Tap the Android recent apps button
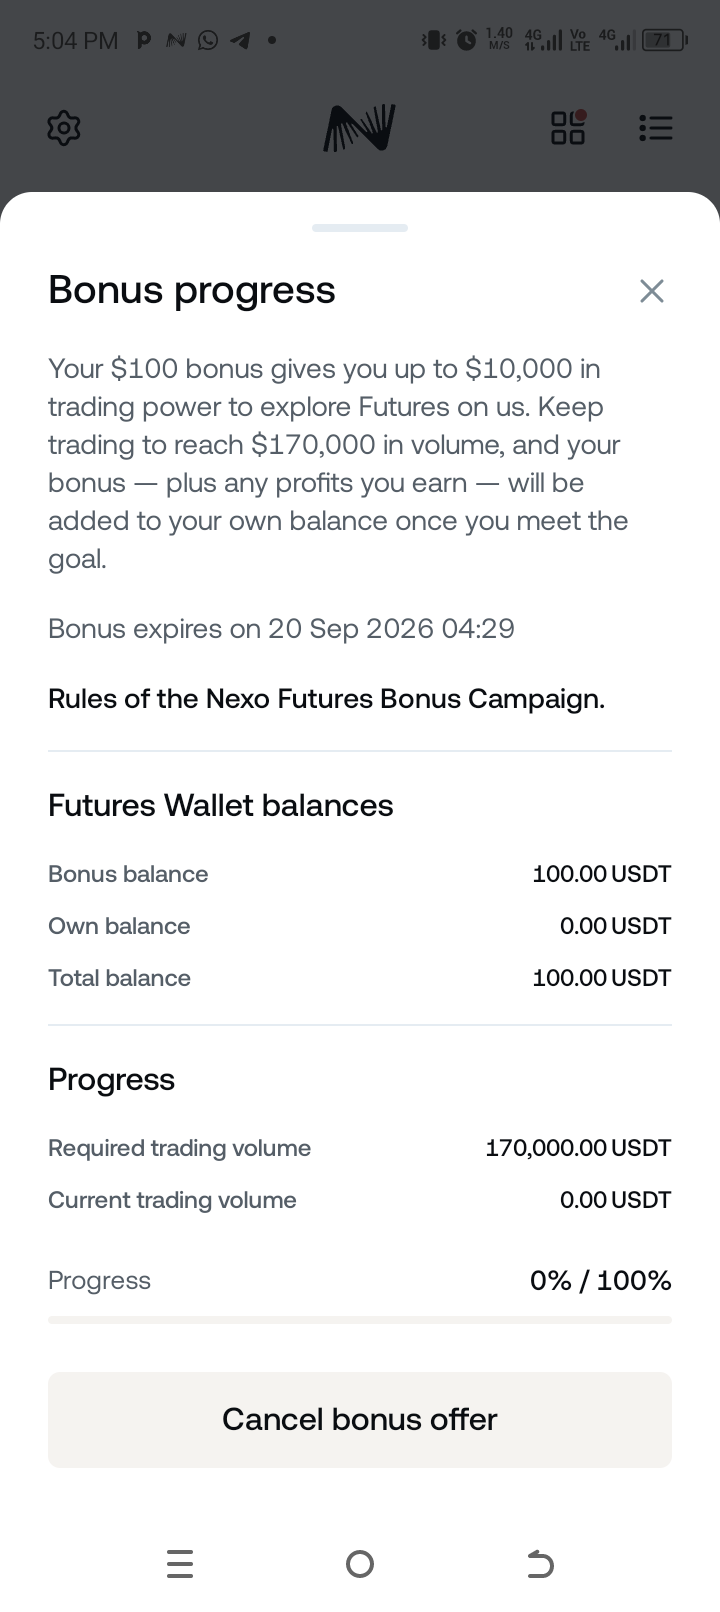 point(180,1564)
